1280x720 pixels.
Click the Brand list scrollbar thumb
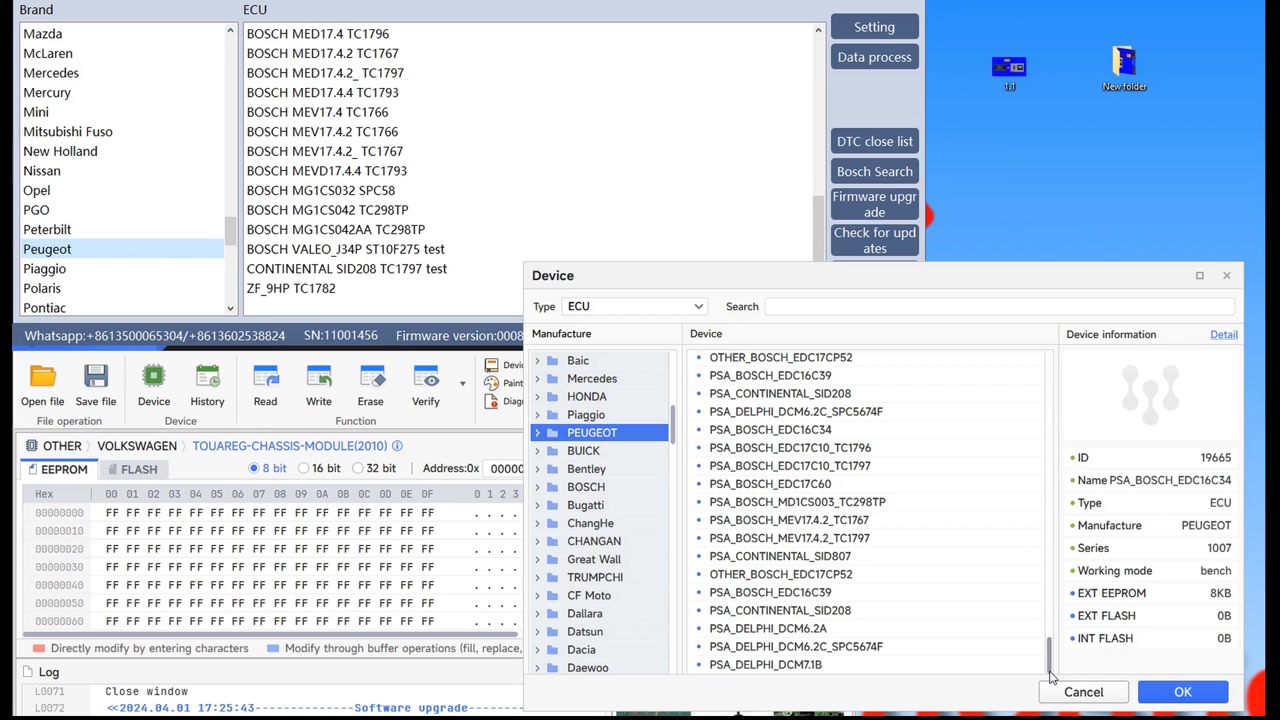click(230, 232)
